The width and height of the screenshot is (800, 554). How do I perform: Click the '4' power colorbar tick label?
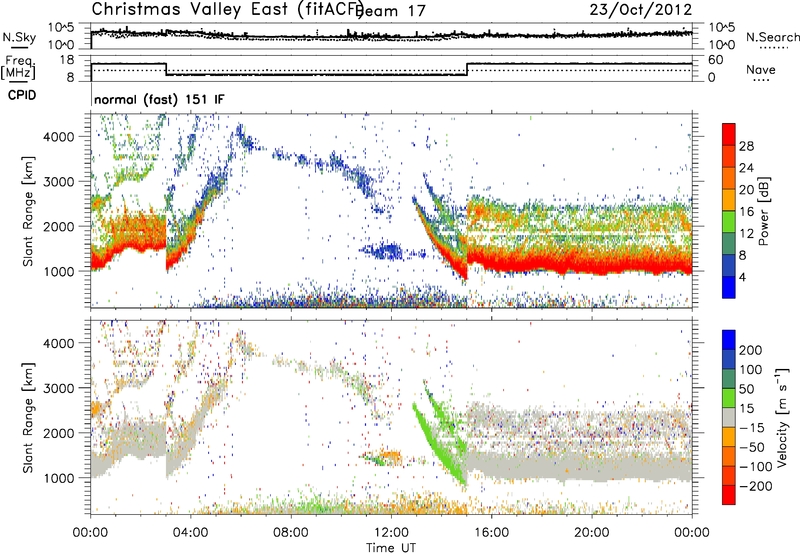(x=742, y=277)
